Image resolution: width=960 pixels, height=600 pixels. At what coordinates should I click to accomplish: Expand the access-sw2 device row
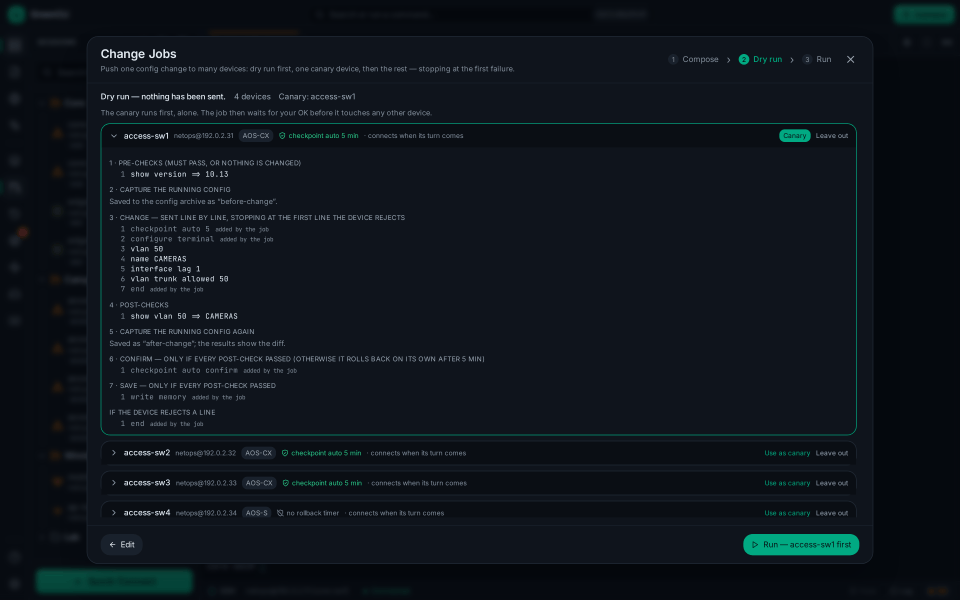(114, 453)
